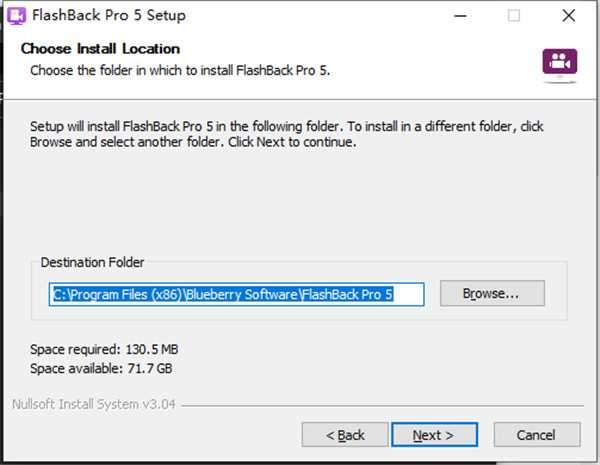This screenshot has height=465, width=600.
Task: Open the Browse... folder picker
Action: point(491,294)
